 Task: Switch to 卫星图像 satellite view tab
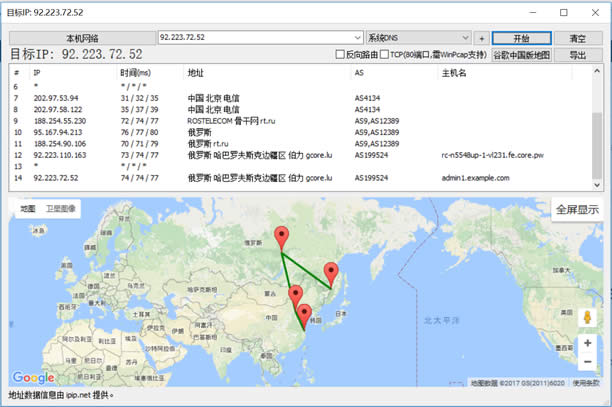coord(61,209)
